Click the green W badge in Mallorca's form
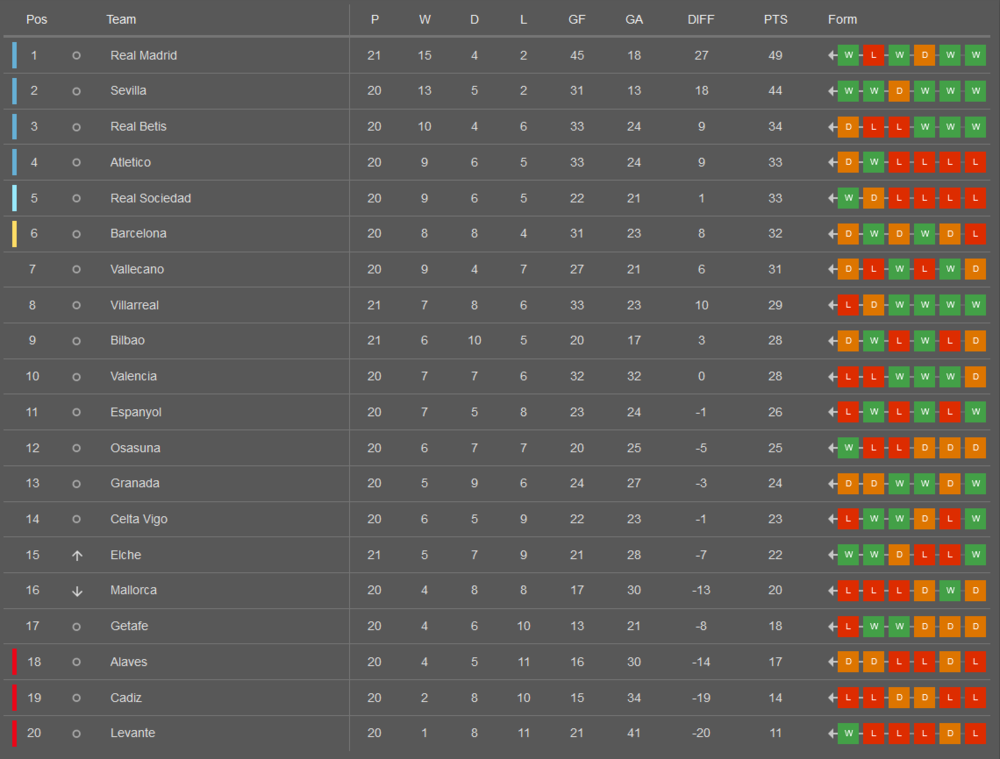Image resolution: width=1000 pixels, height=759 pixels. click(x=950, y=591)
